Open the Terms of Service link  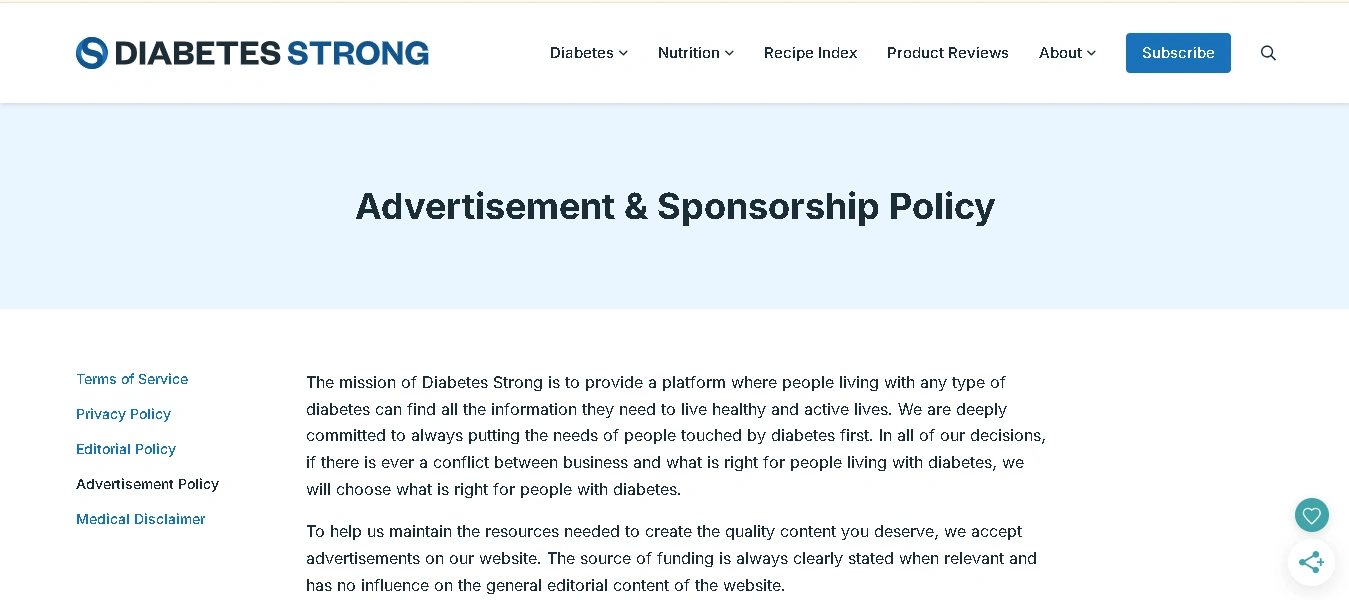pyautogui.click(x=131, y=379)
